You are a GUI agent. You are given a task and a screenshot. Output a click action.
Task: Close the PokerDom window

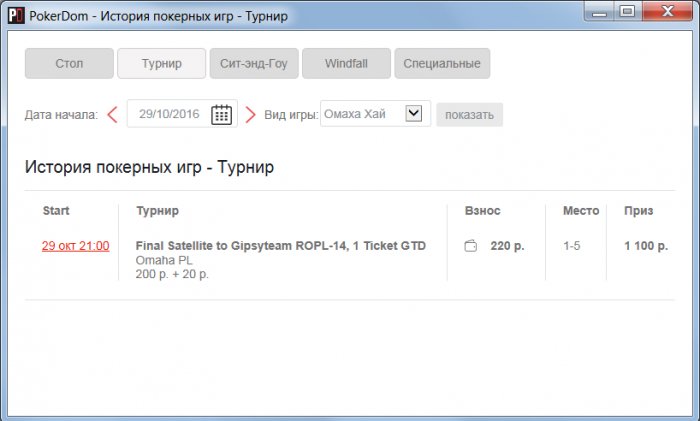click(667, 11)
